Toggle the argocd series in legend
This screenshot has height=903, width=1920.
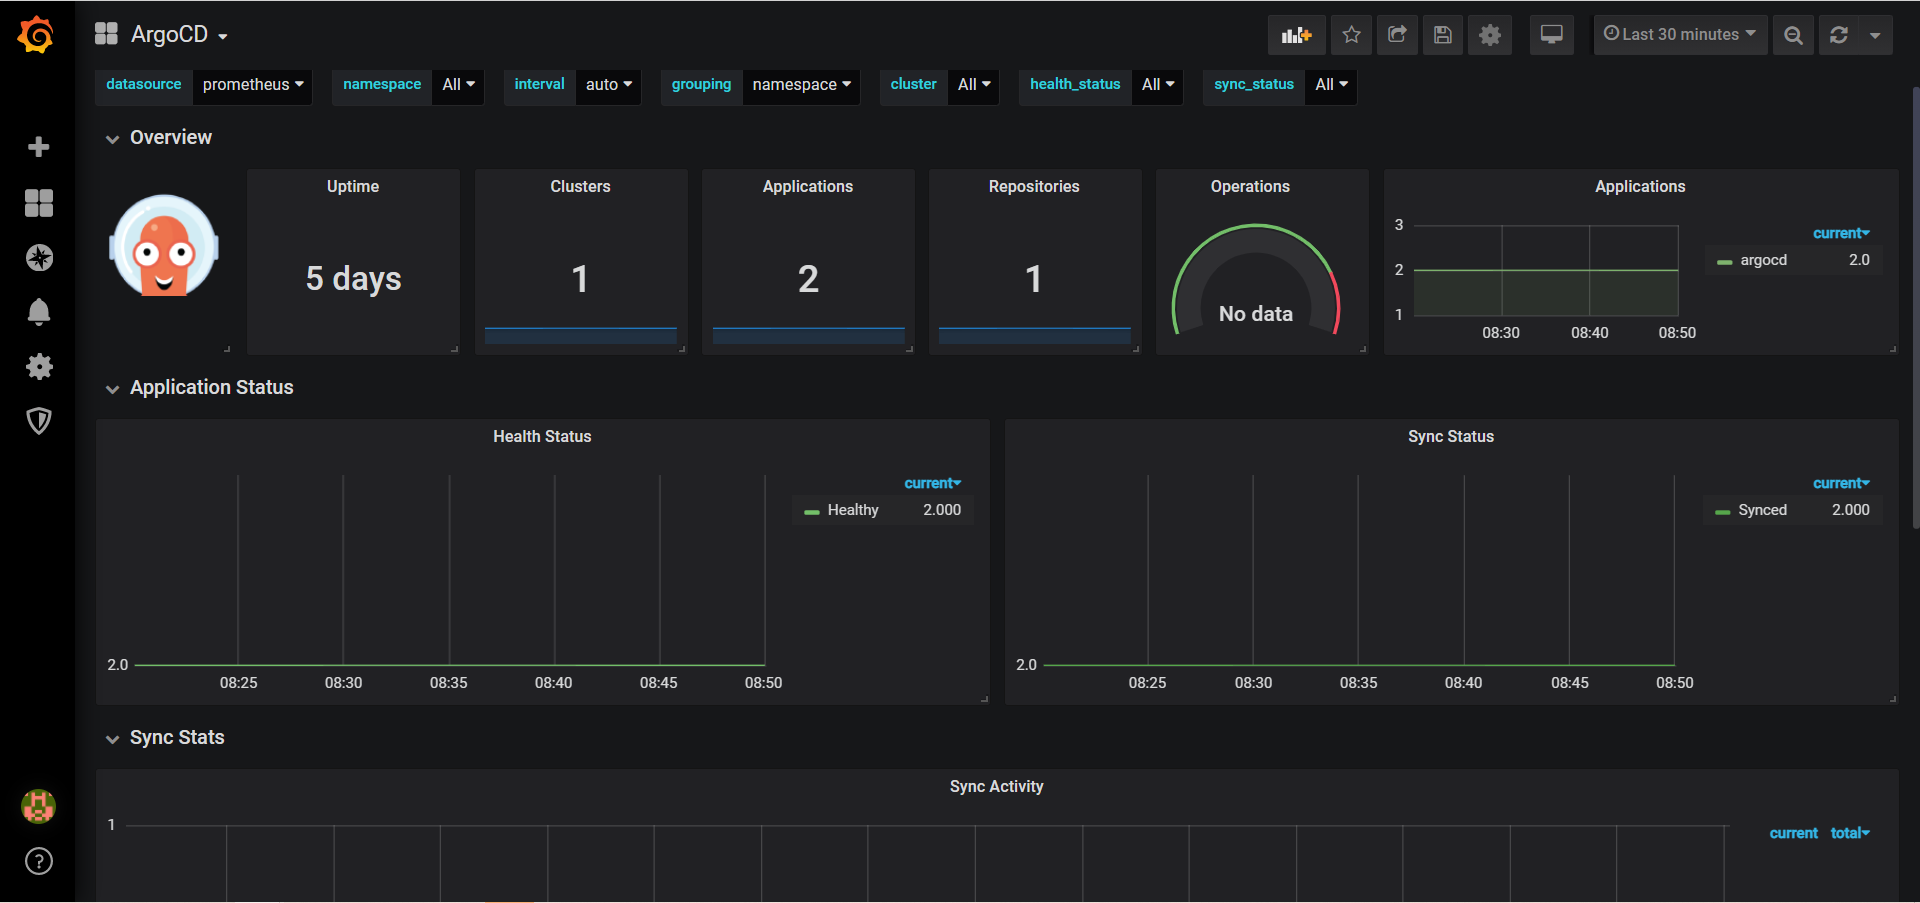pos(1763,260)
